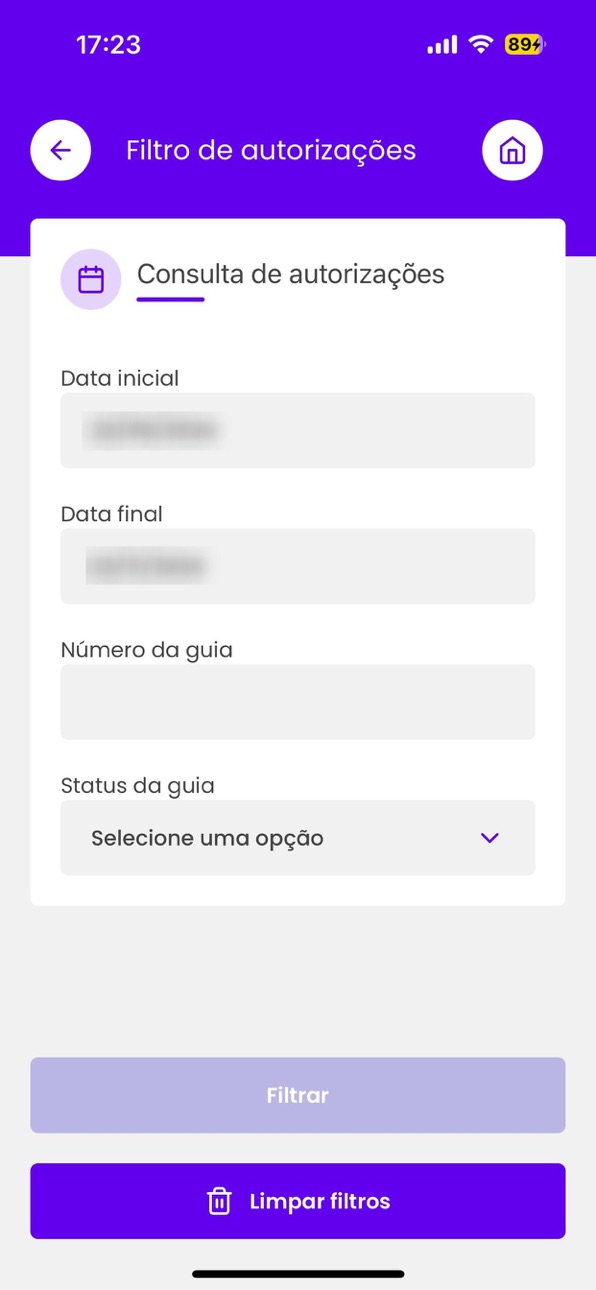The image size is (596, 1290).
Task: Select the Data inicial date field
Action: [x=298, y=430]
